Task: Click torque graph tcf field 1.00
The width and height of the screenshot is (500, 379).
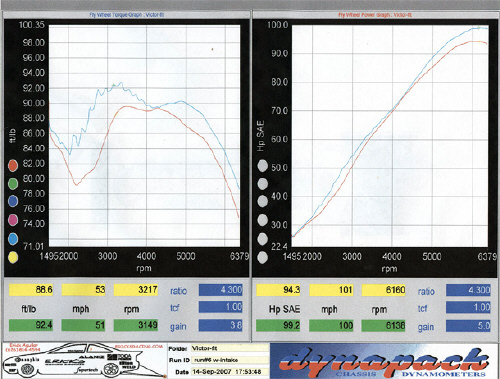Action: (220, 307)
